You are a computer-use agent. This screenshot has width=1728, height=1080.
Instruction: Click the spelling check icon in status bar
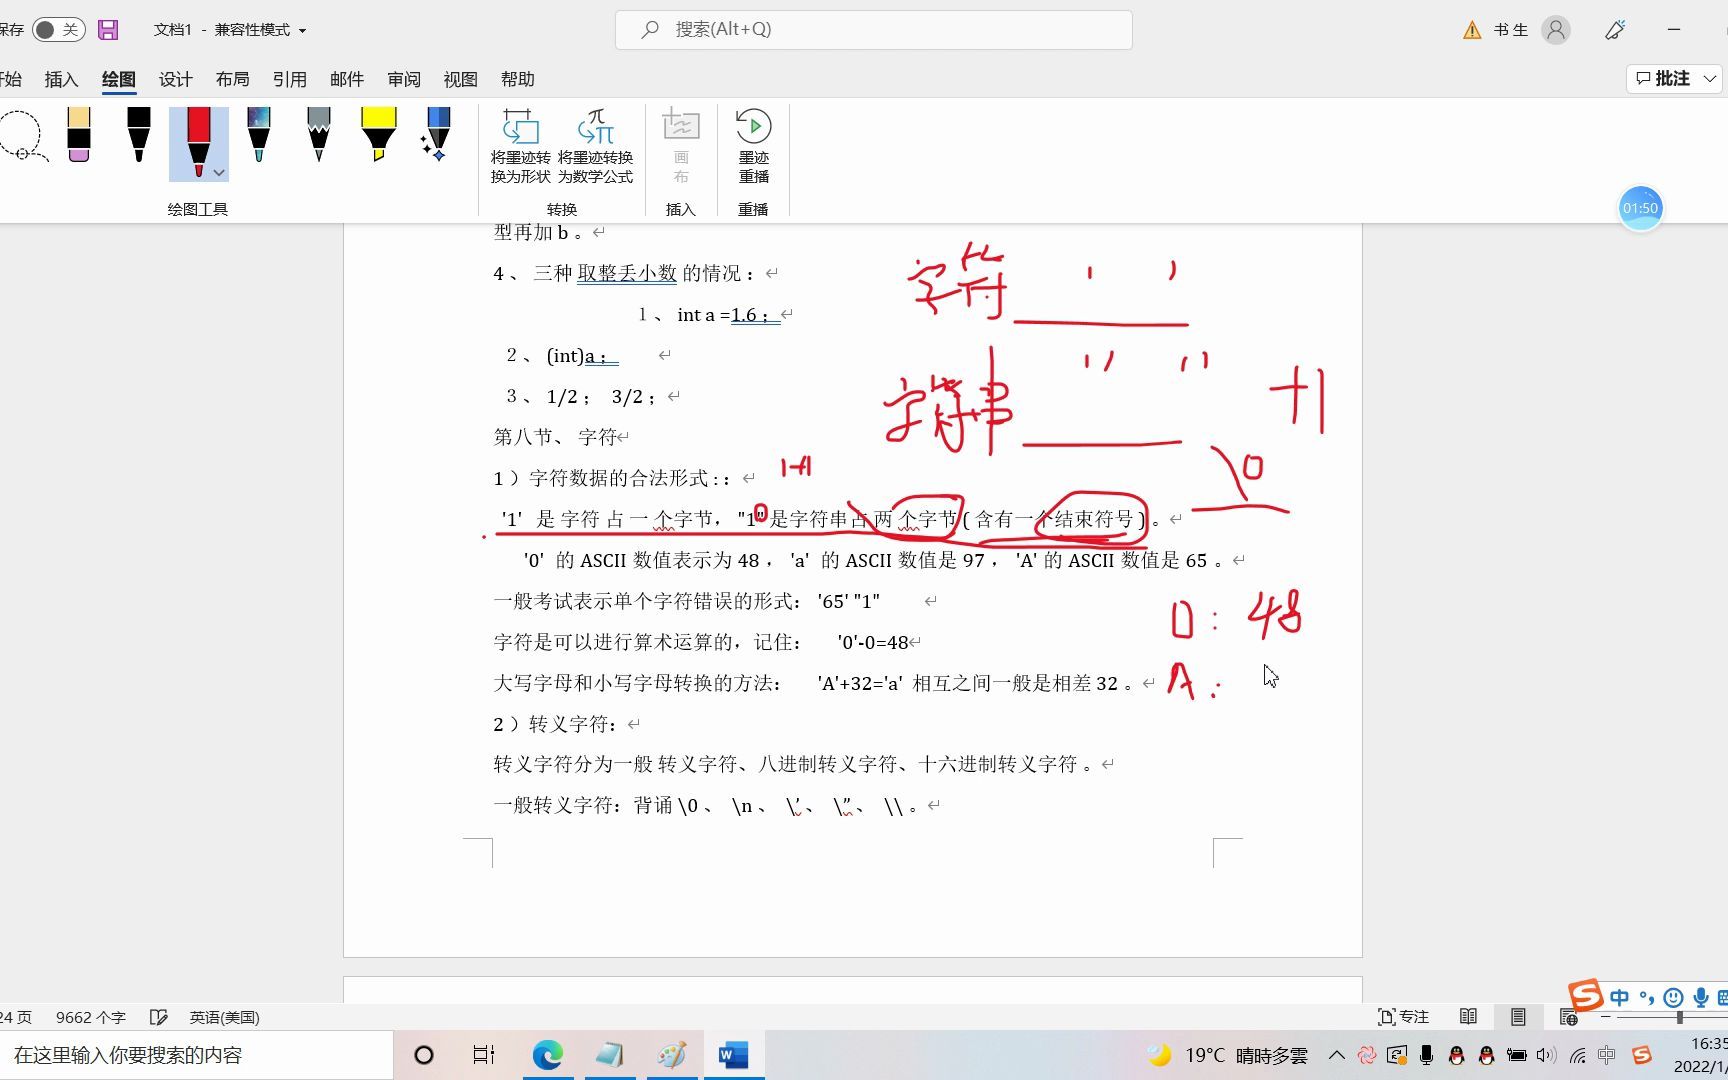pyautogui.click(x=160, y=1017)
